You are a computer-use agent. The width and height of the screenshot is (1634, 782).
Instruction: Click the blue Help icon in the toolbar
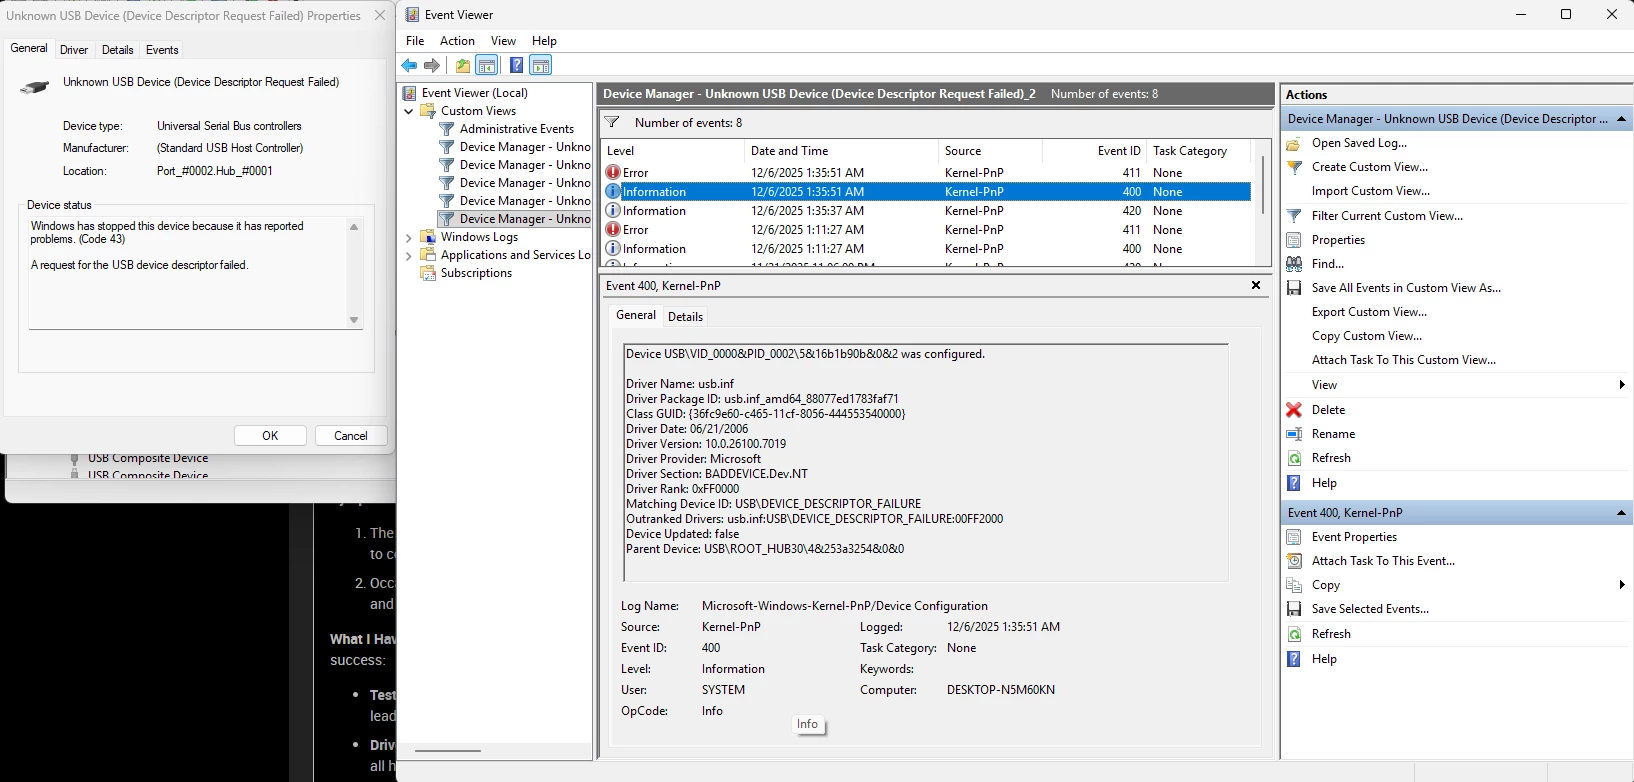click(516, 66)
